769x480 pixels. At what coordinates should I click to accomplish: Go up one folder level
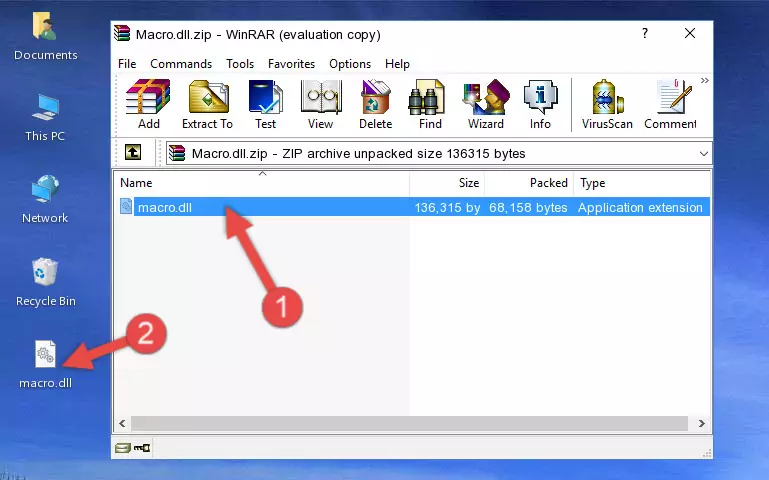[133, 153]
